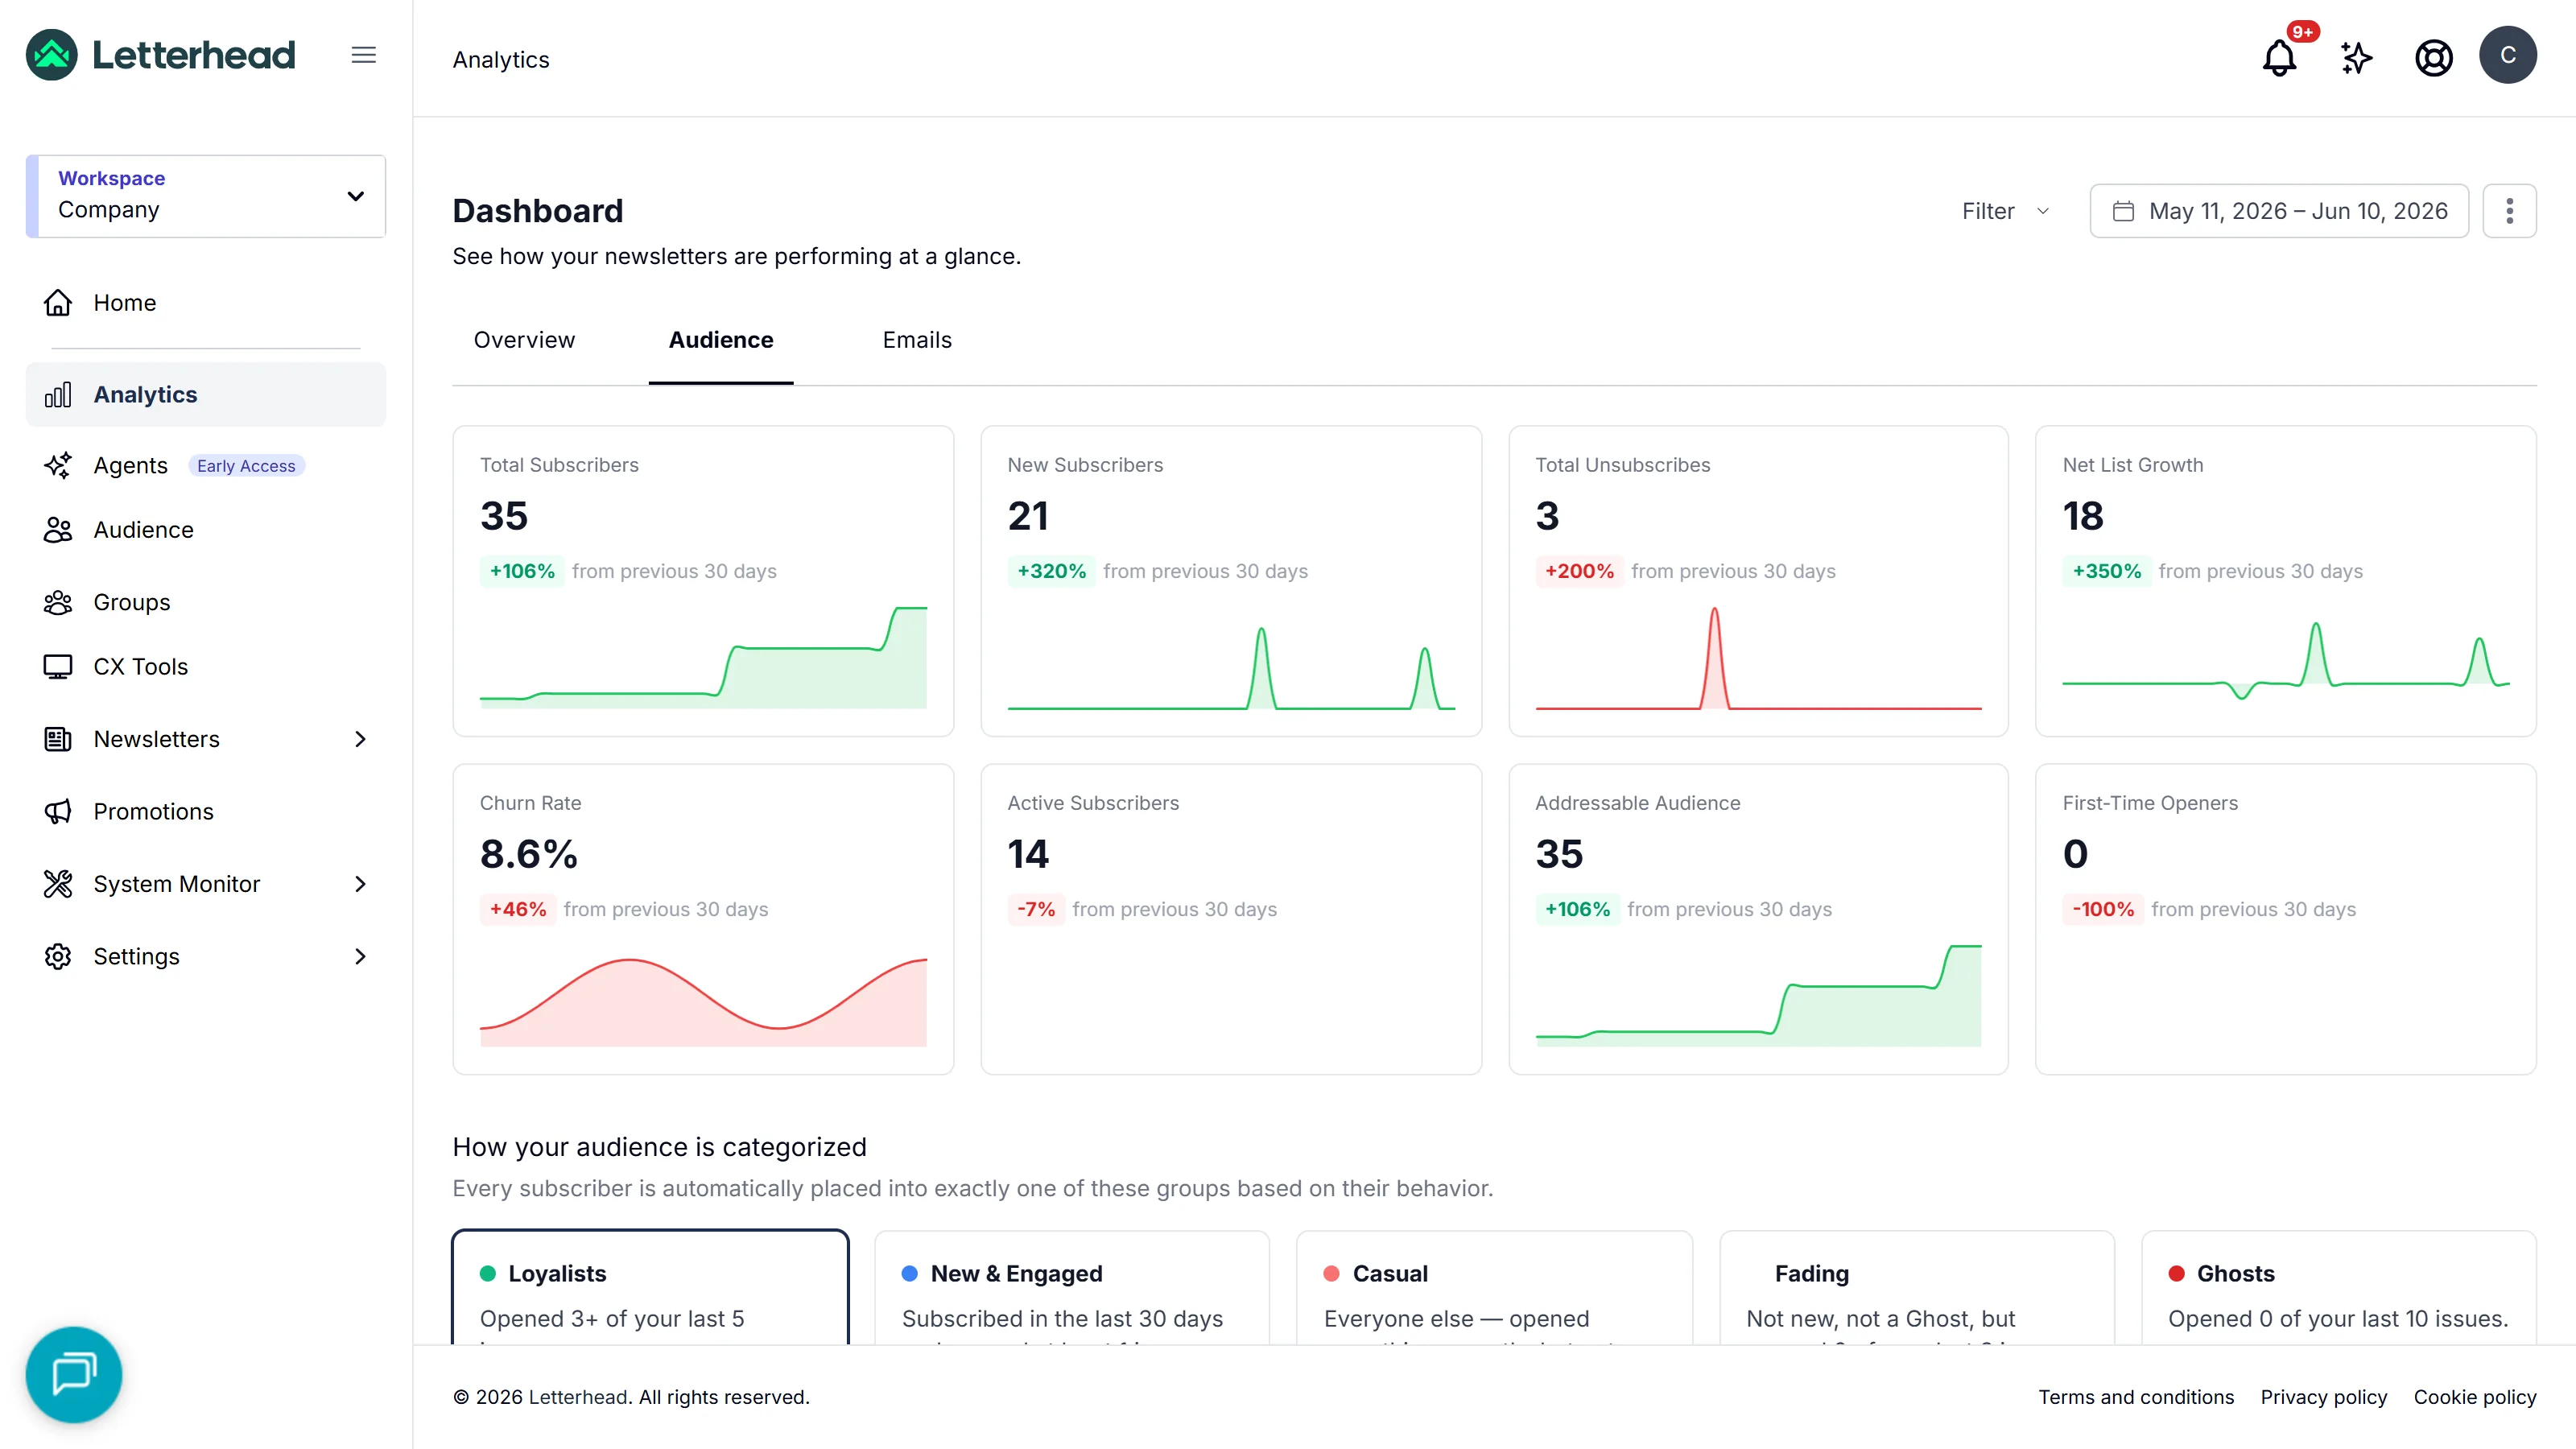Open the help lifebuoy icon

[2433, 58]
